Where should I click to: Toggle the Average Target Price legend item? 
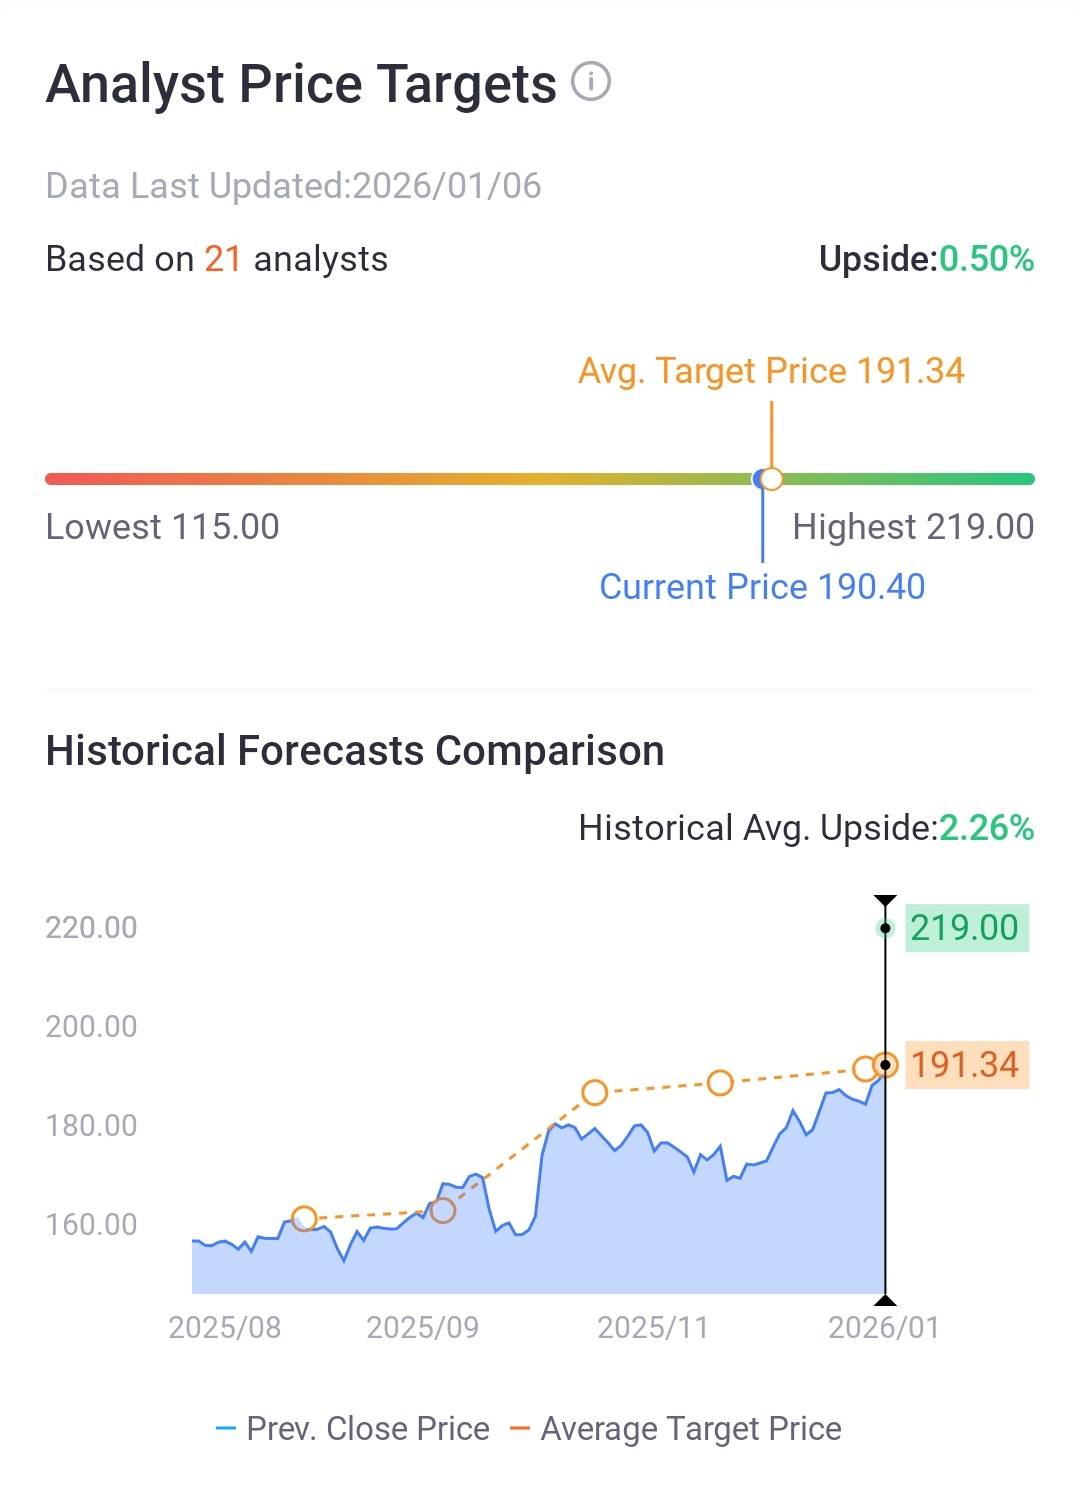click(x=676, y=1429)
